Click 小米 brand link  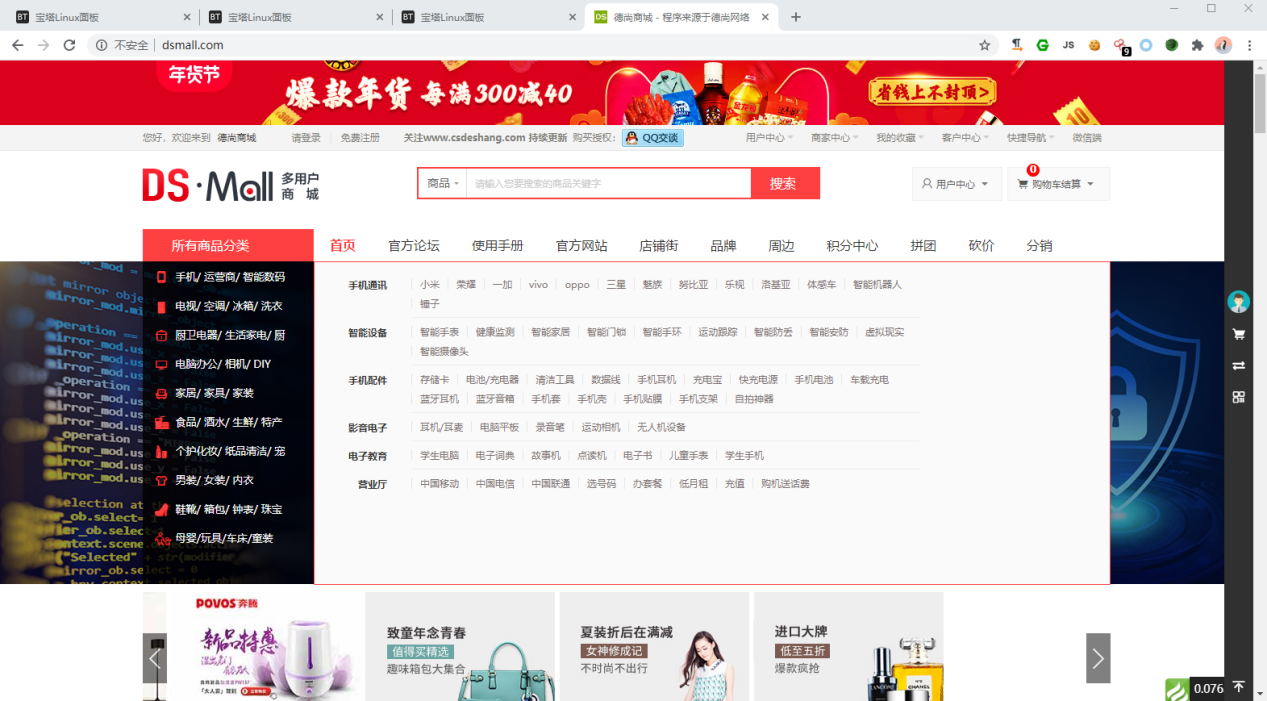pyautogui.click(x=430, y=285)
